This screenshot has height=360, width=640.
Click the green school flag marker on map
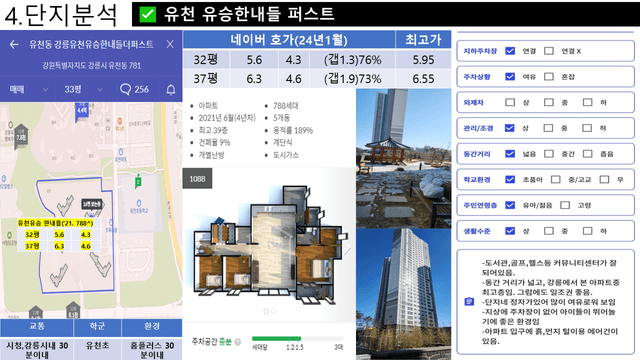click(x=138, y=181)
